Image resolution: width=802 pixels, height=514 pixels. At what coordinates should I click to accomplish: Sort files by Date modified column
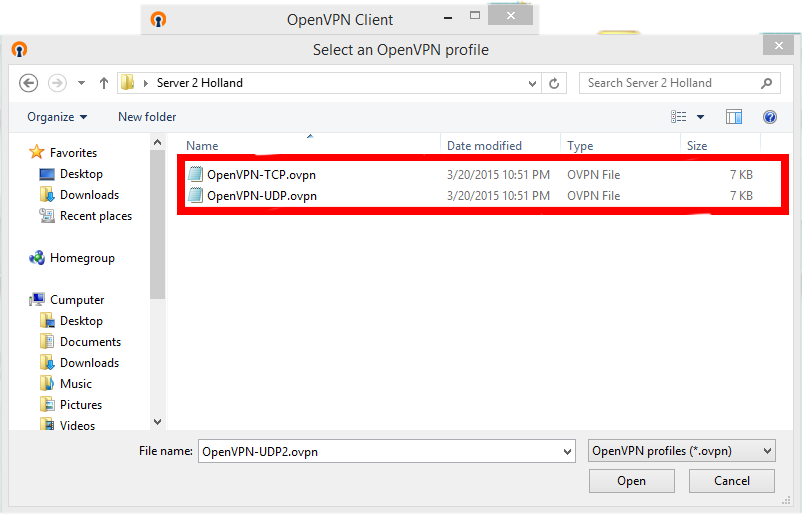(x=484, y=146)
